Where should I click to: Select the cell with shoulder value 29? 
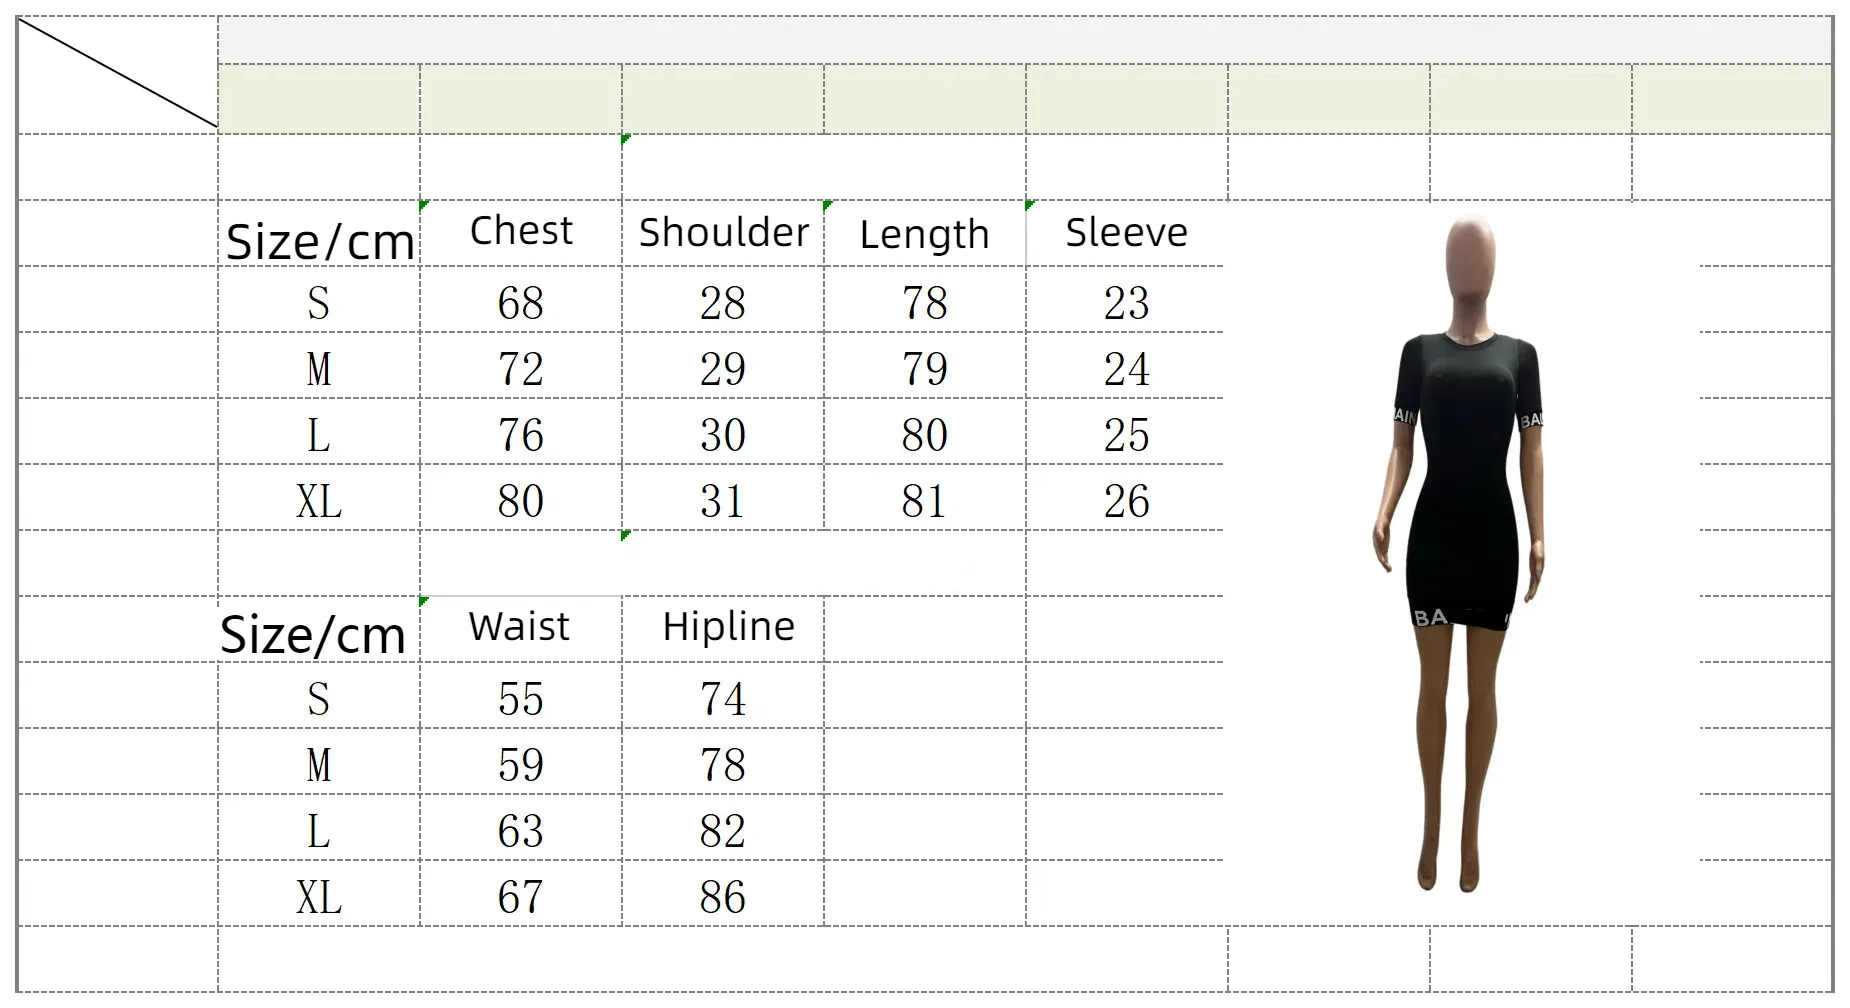pos(723,365)
